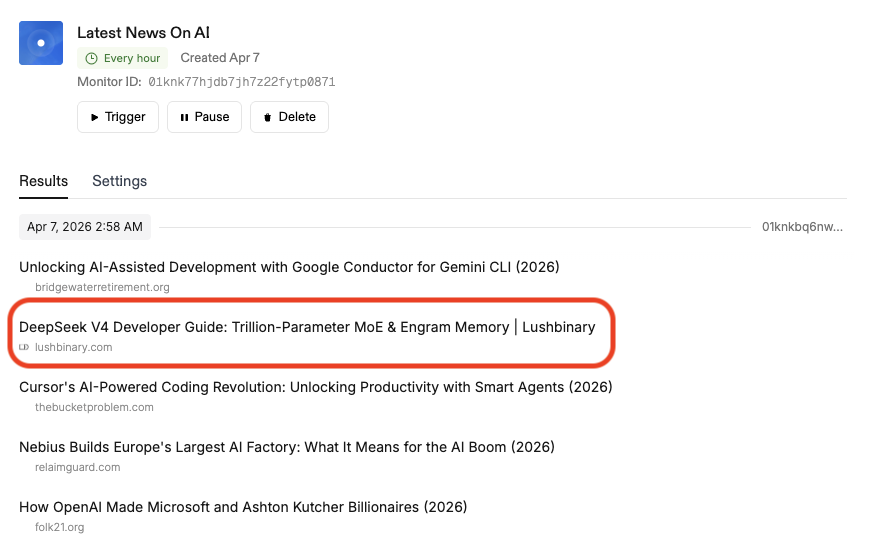
Task: Click the blue monitor avatar icon
Action: point(41,43)
